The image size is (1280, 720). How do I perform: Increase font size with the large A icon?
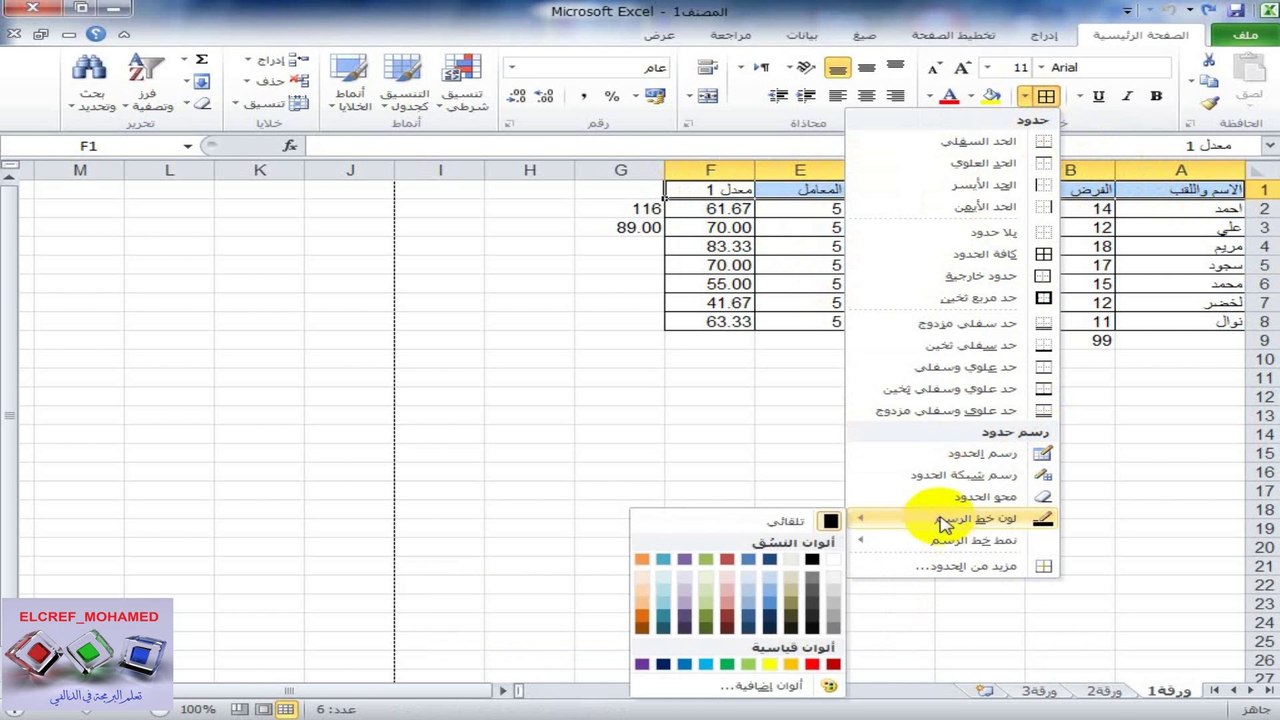tap(962, 67)
